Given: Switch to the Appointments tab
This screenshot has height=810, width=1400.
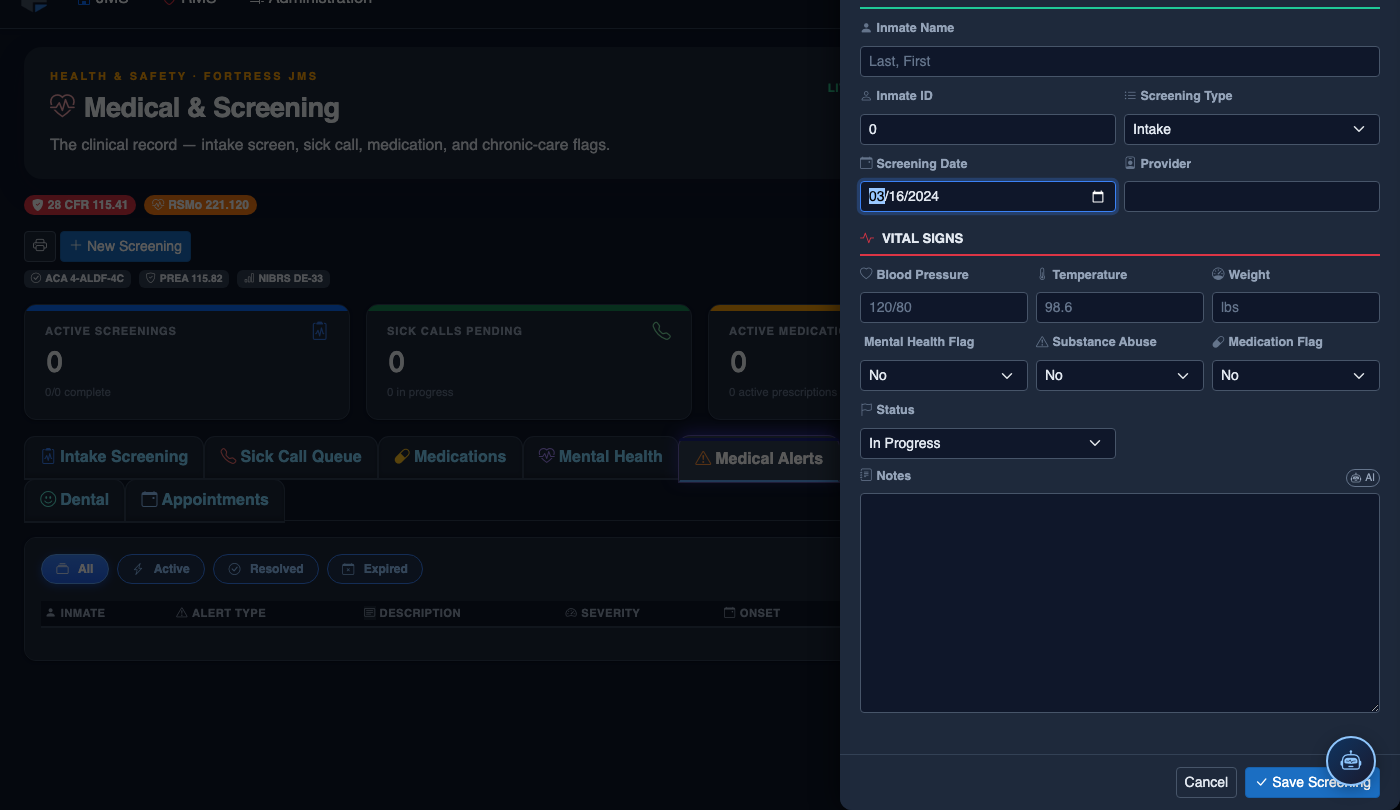Looking at the screenshot, I should tap(205, 500).
